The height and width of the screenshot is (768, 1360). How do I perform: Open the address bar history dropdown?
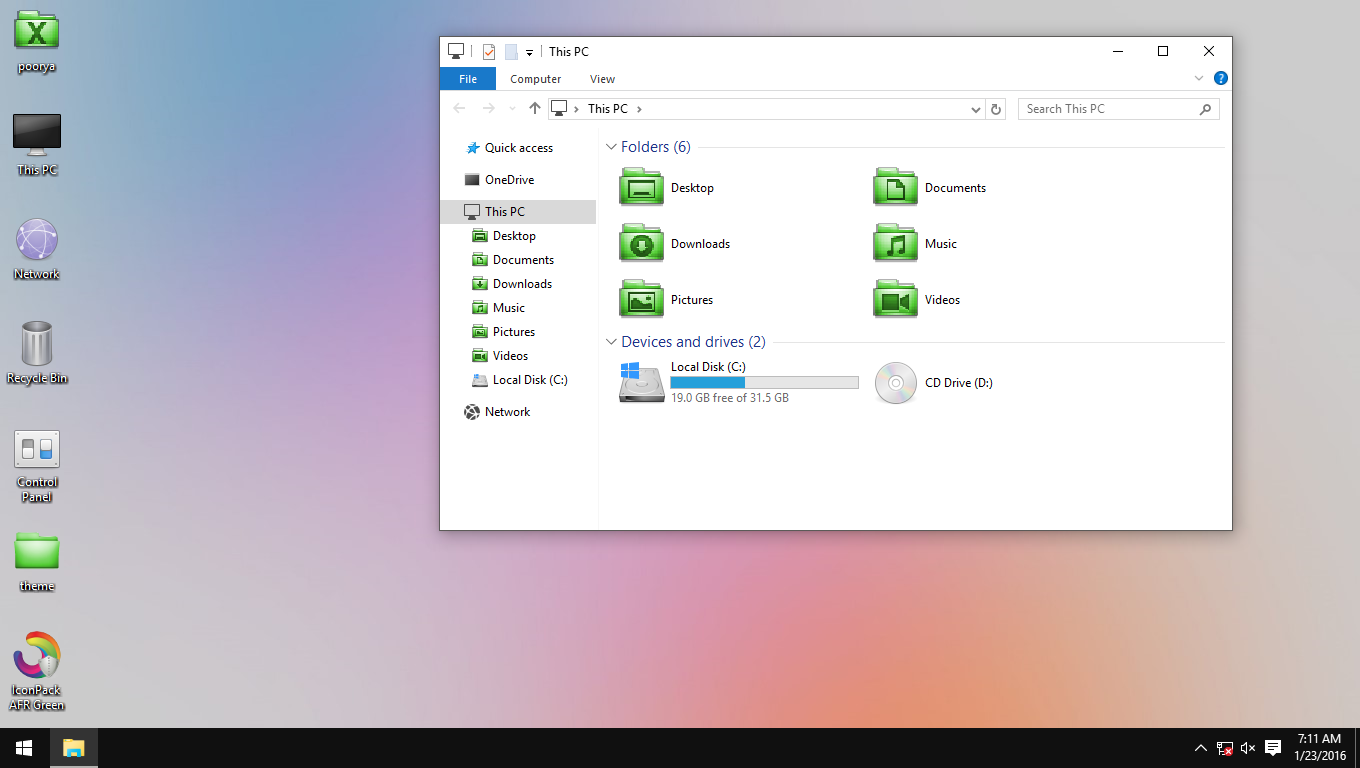975,108
